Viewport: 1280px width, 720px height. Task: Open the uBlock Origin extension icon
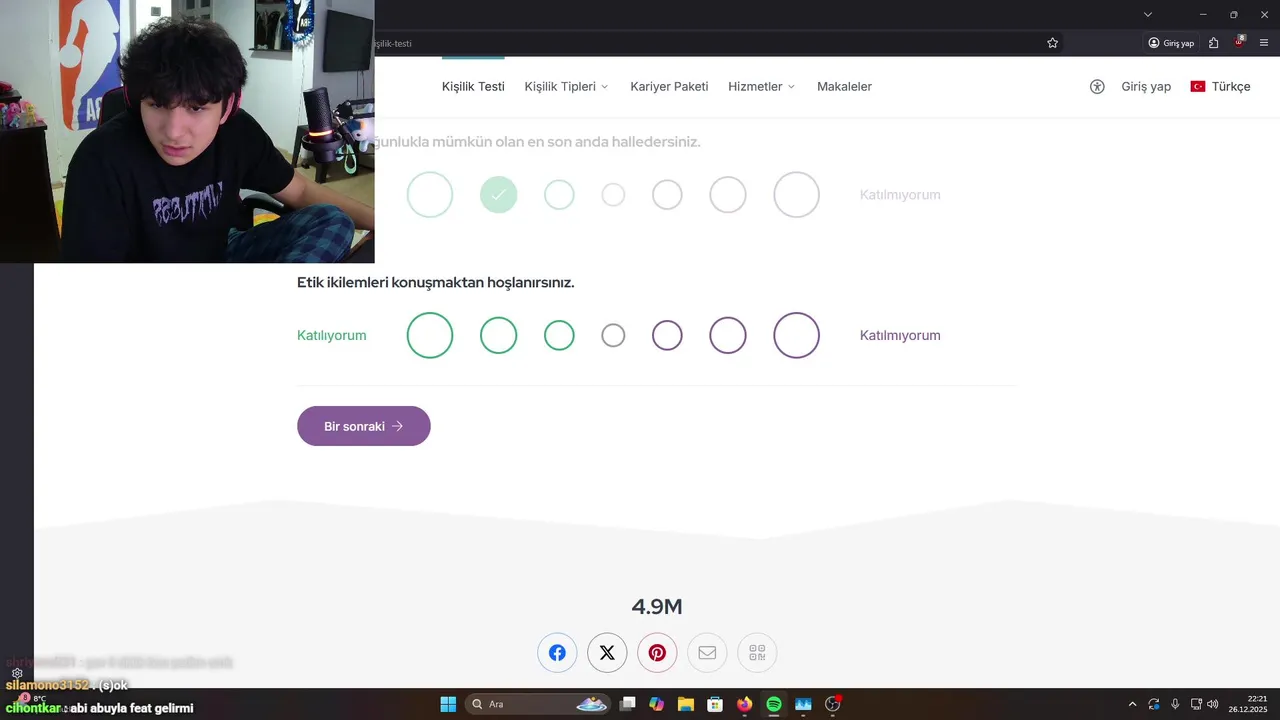point(1240,43)
